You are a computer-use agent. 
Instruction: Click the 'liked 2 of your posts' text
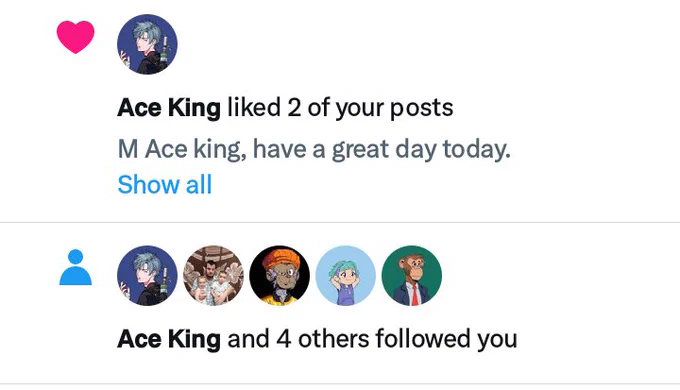[x=340, y=108]
